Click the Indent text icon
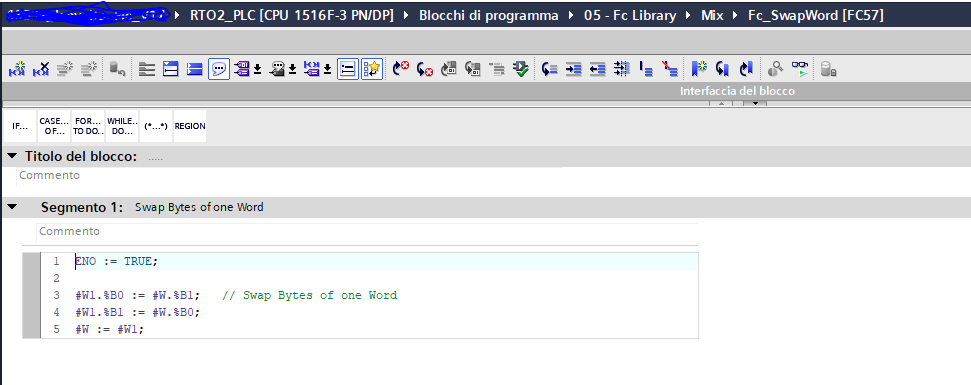The height and width of the screenshot is (385, 971). [573, 69]
